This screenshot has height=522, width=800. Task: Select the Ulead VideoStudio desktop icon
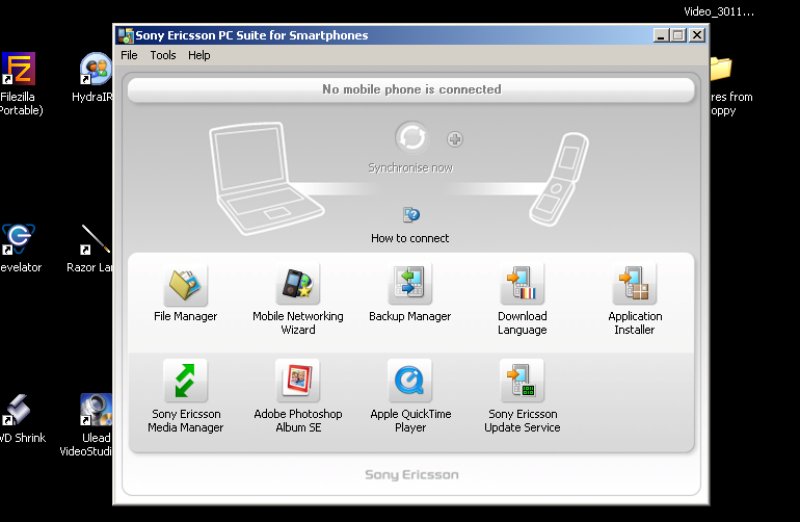(x=96, y=410)
